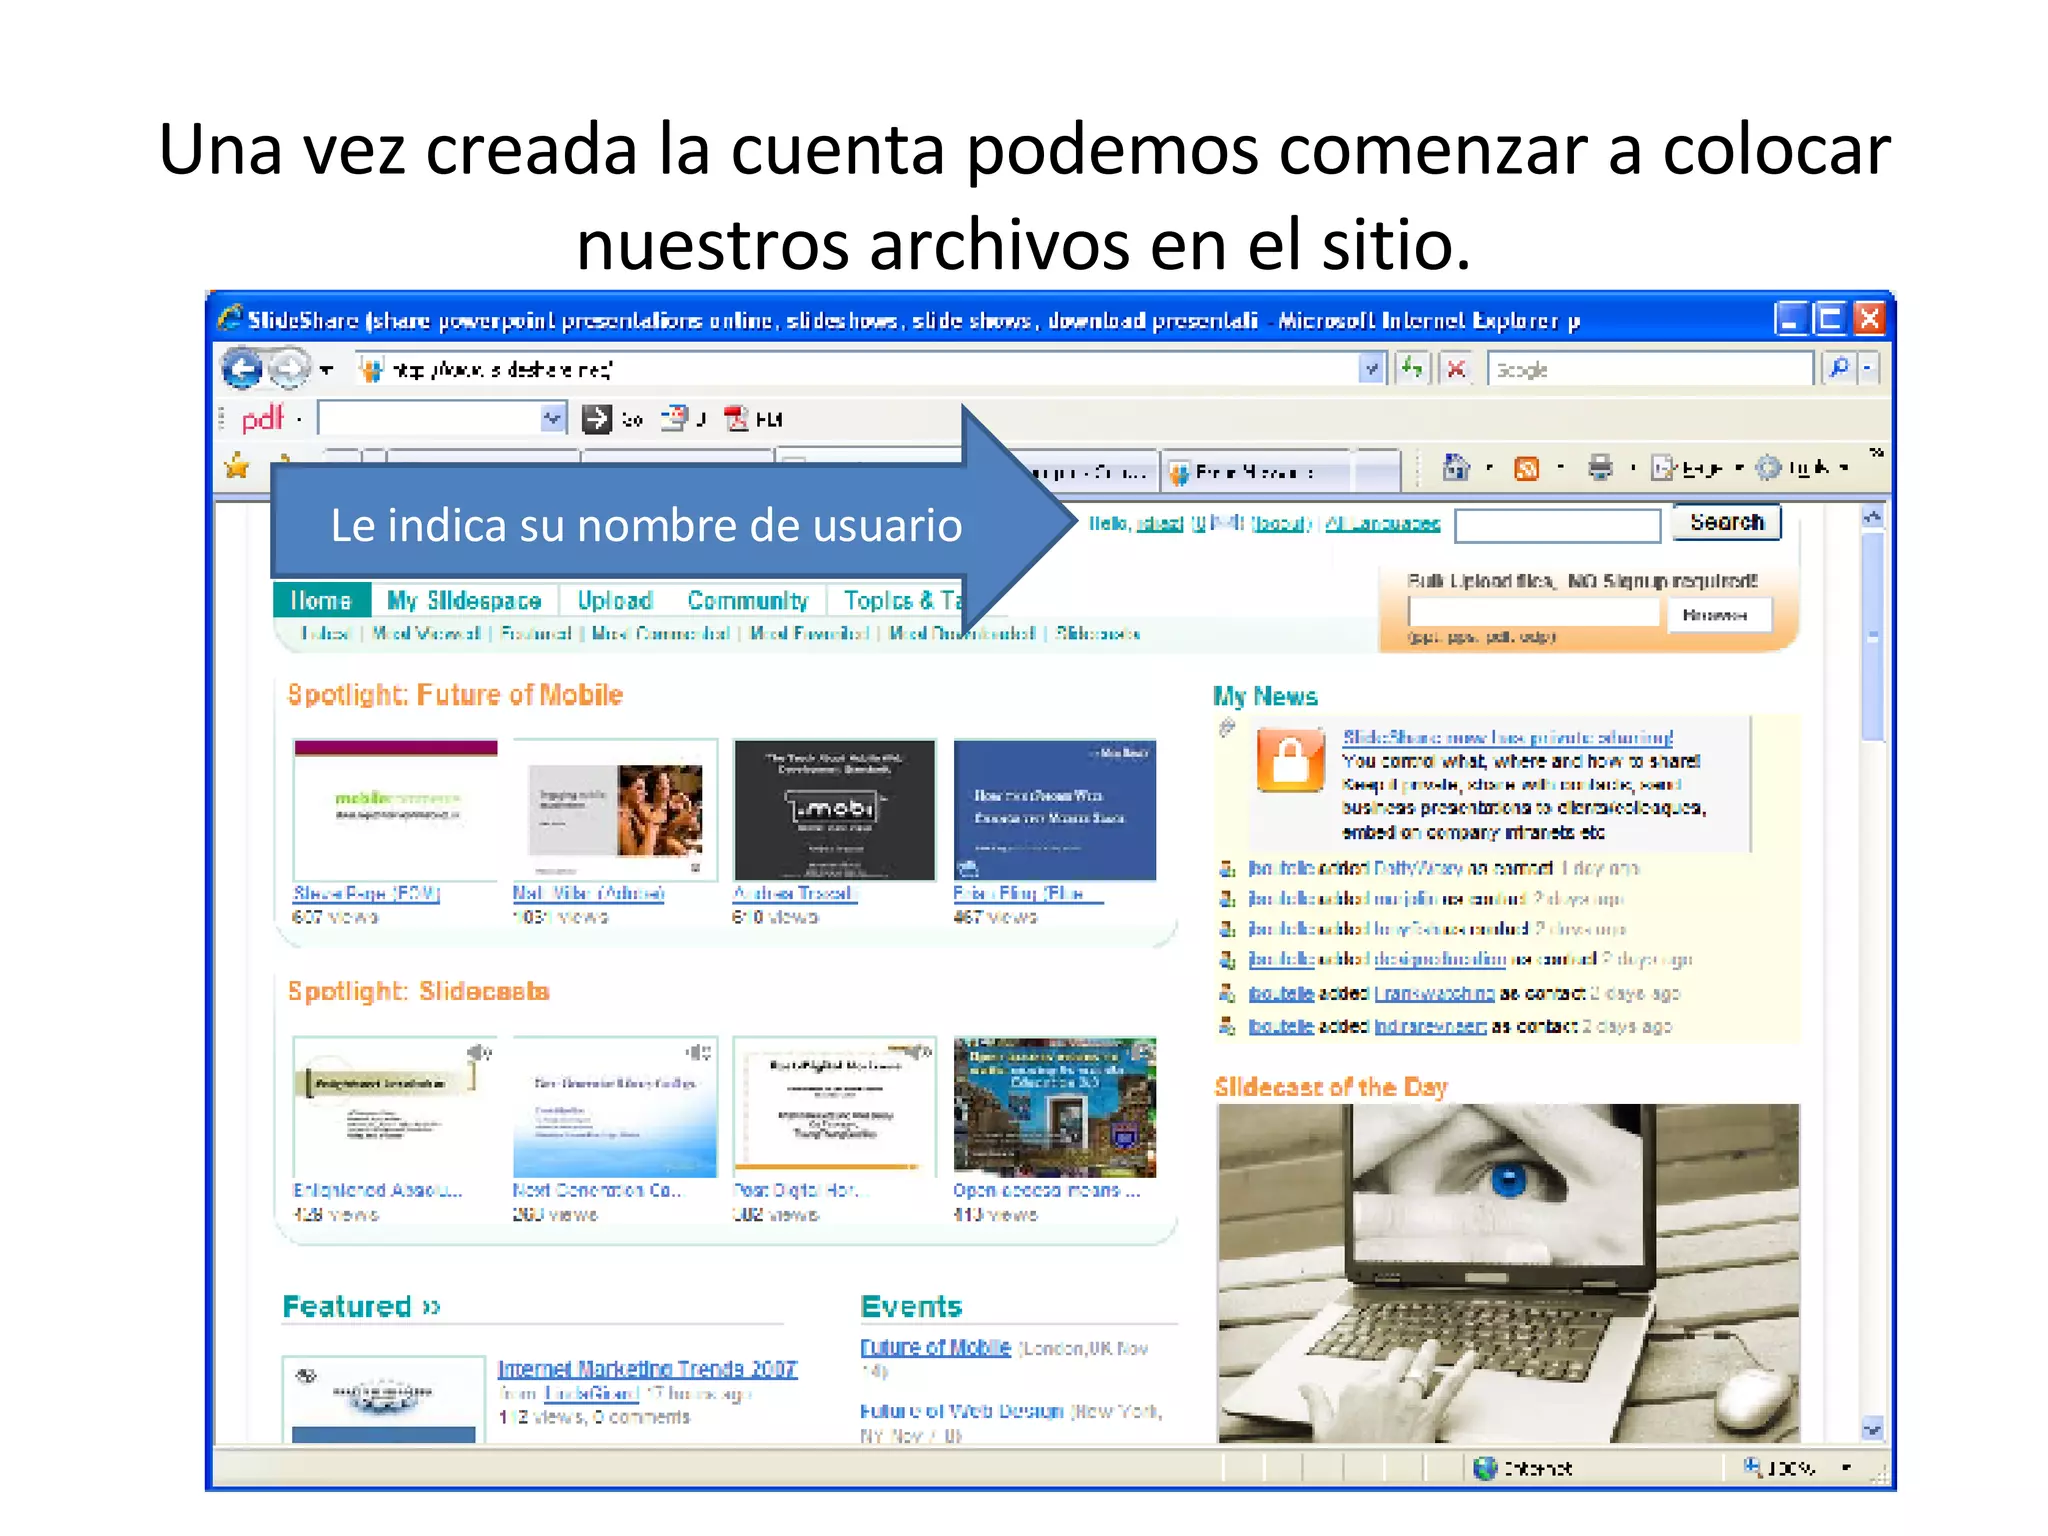Screen dimensions: 2048x1536
Task: Click the username link after Hello
Action: click(x=1160, y=523)
